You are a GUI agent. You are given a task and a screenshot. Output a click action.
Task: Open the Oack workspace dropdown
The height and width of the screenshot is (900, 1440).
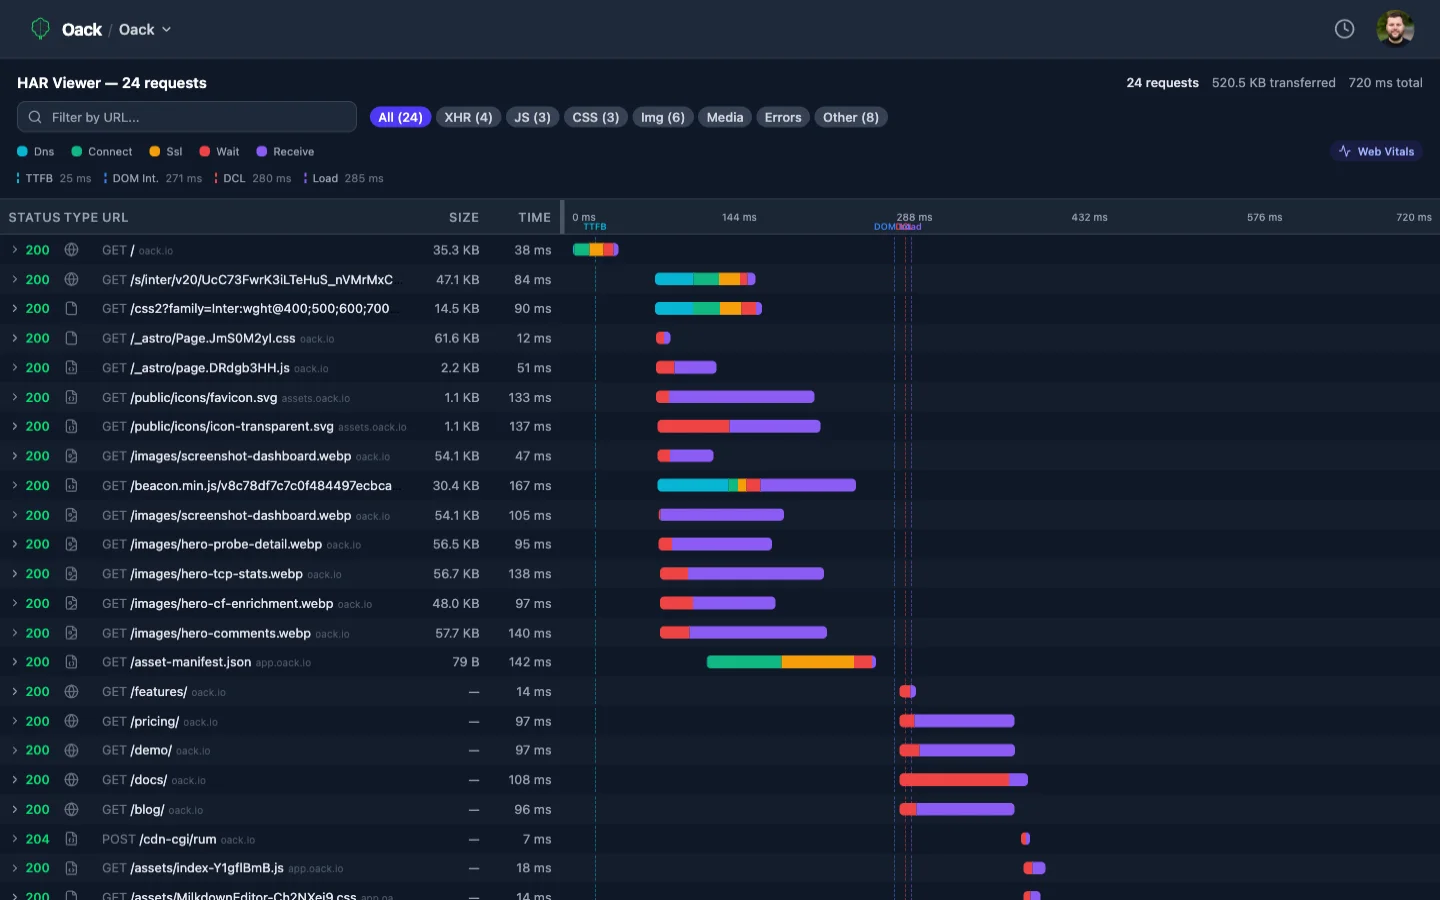tap(145, 30)
